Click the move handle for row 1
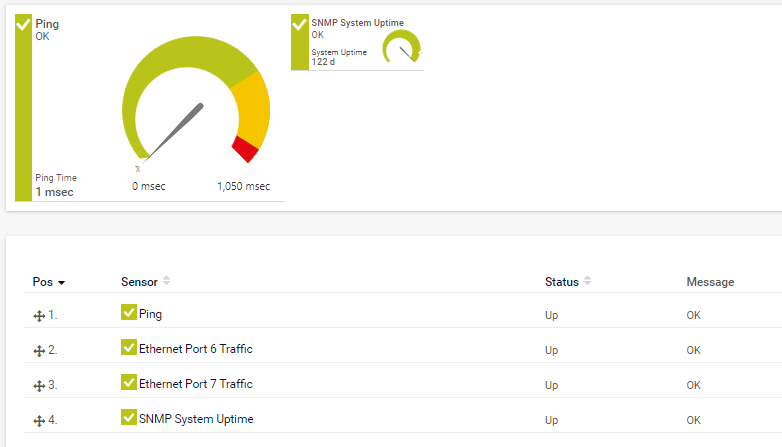The width and height of the screenshot is (782, 447). point(40,315)
